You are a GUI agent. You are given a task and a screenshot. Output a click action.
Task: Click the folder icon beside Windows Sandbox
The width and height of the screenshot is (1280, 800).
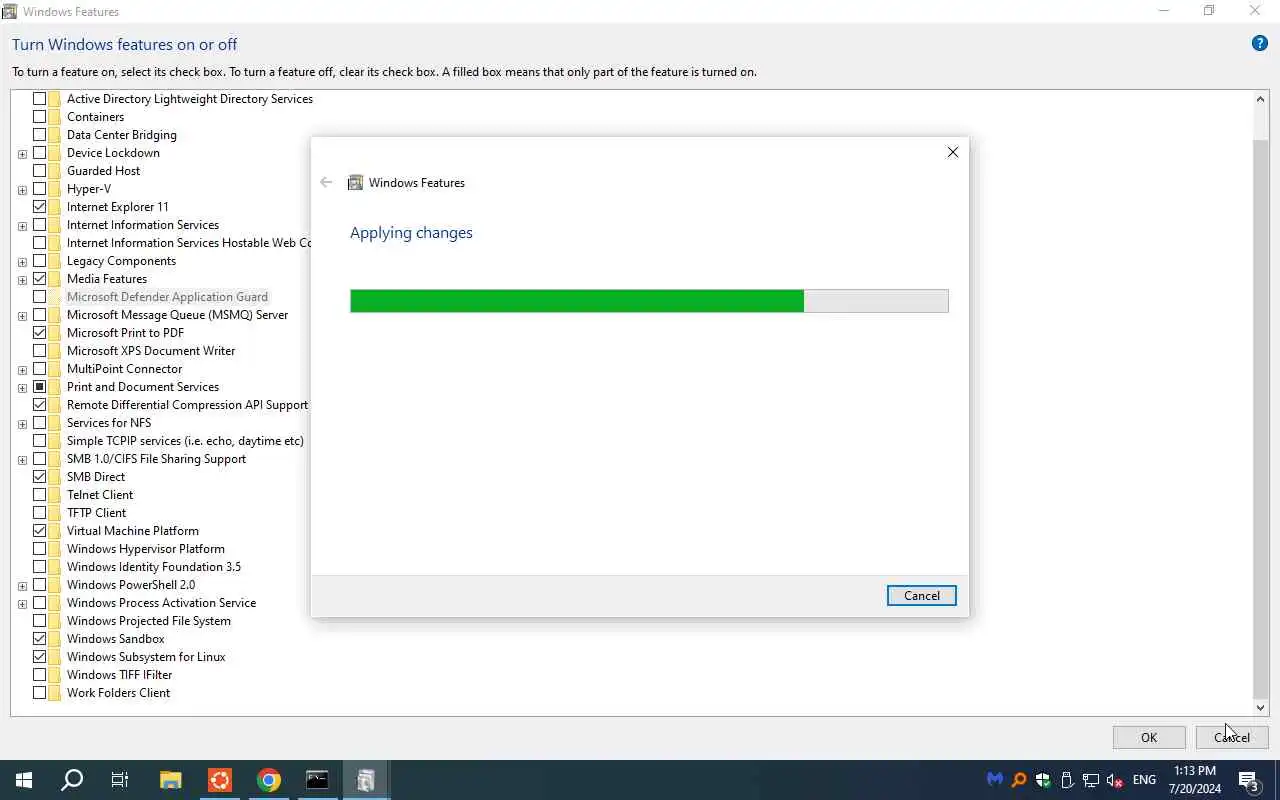[55, 639]
